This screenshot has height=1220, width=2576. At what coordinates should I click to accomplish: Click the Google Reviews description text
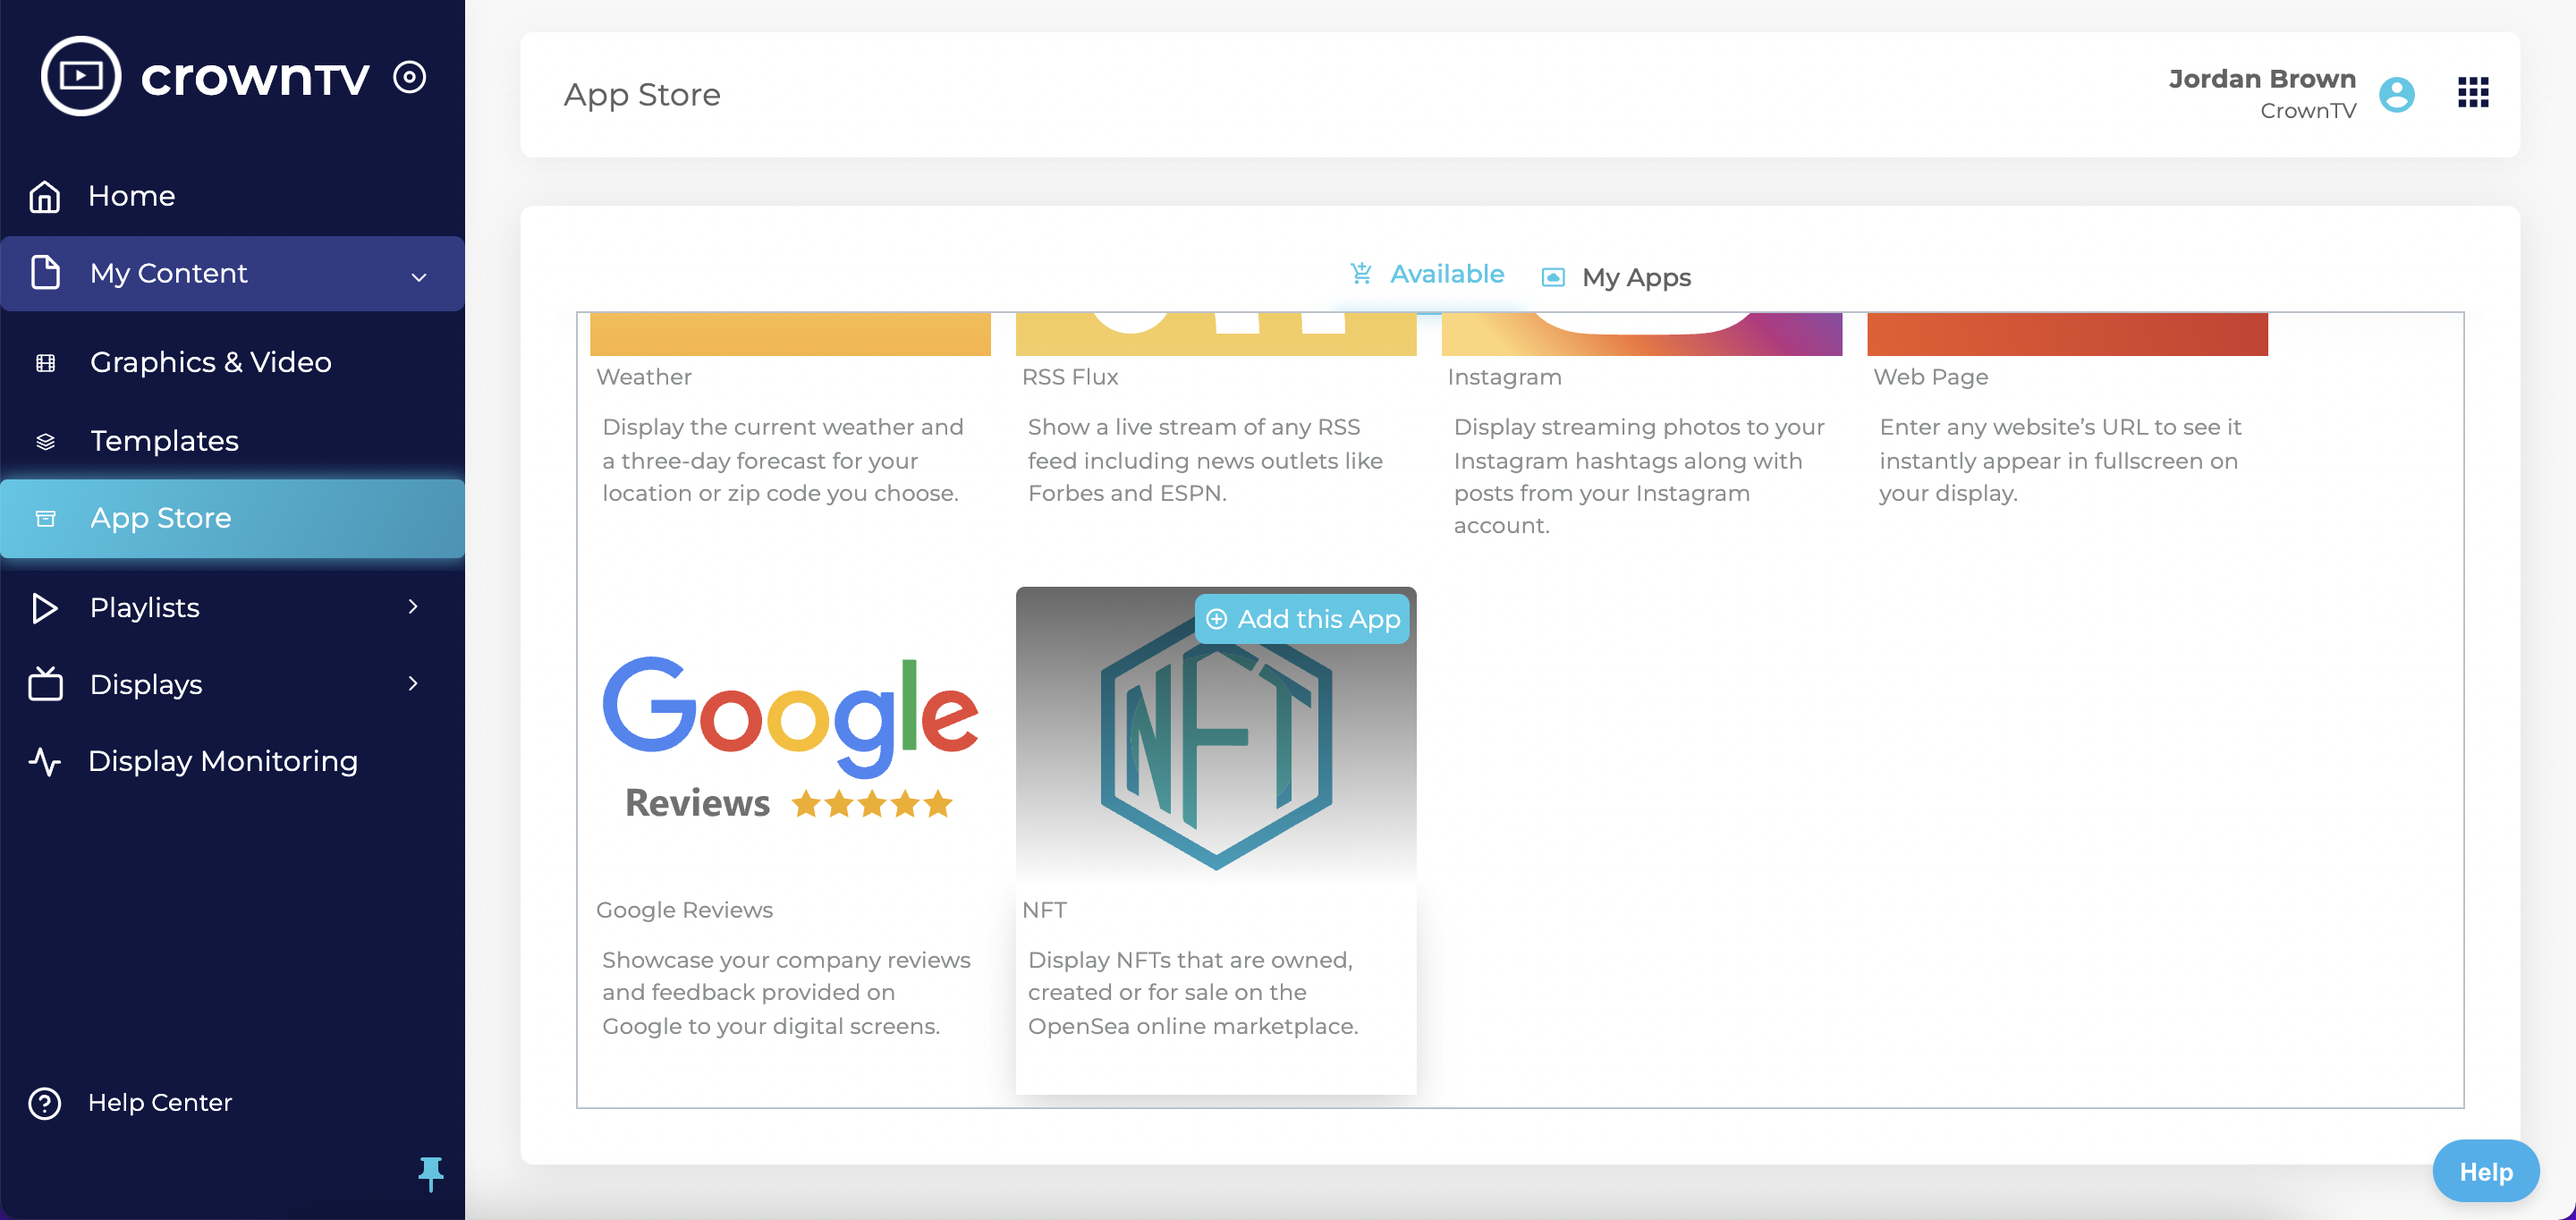click(786, 993)
